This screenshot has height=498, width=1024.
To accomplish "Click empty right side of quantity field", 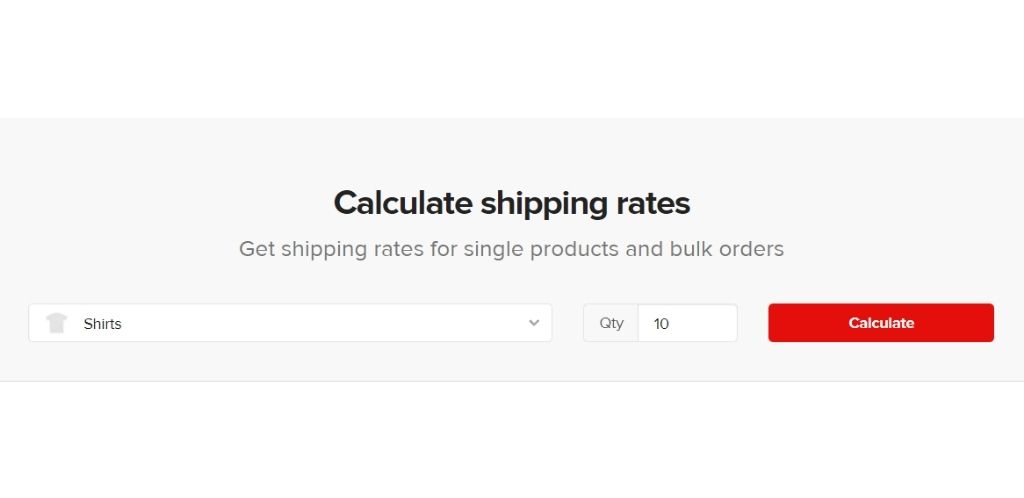I will click(x=709, y=323).
